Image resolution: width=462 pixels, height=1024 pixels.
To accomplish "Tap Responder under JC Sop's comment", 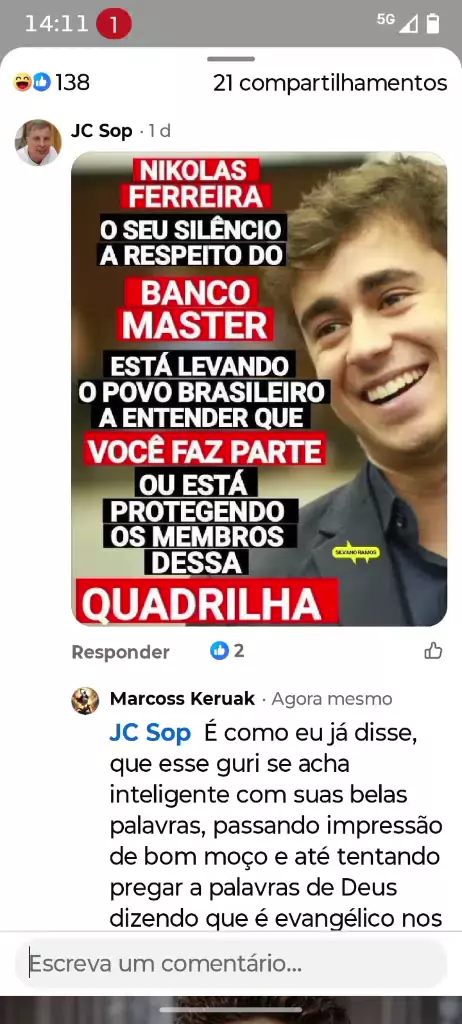I will tap(120, 652).
